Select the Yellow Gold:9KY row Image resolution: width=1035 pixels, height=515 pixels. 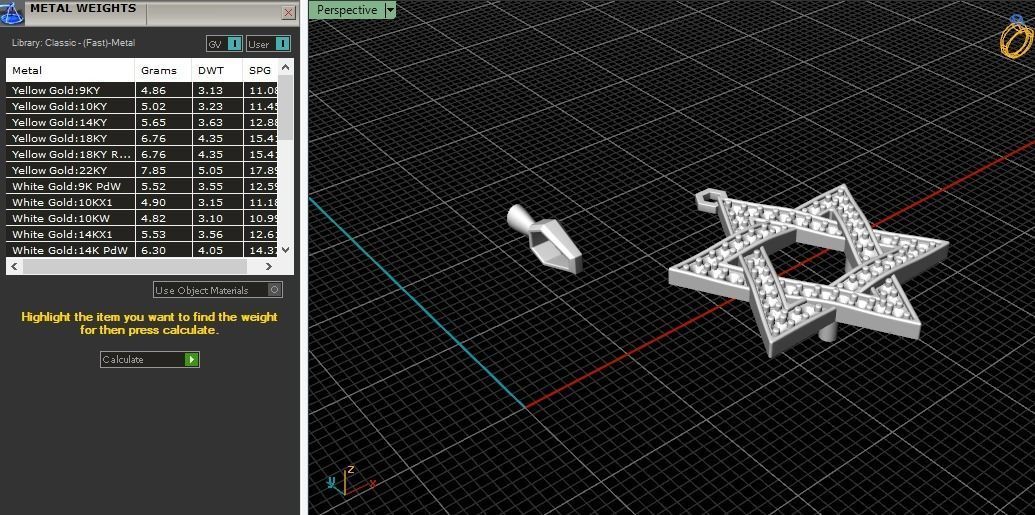click(143, 90)
